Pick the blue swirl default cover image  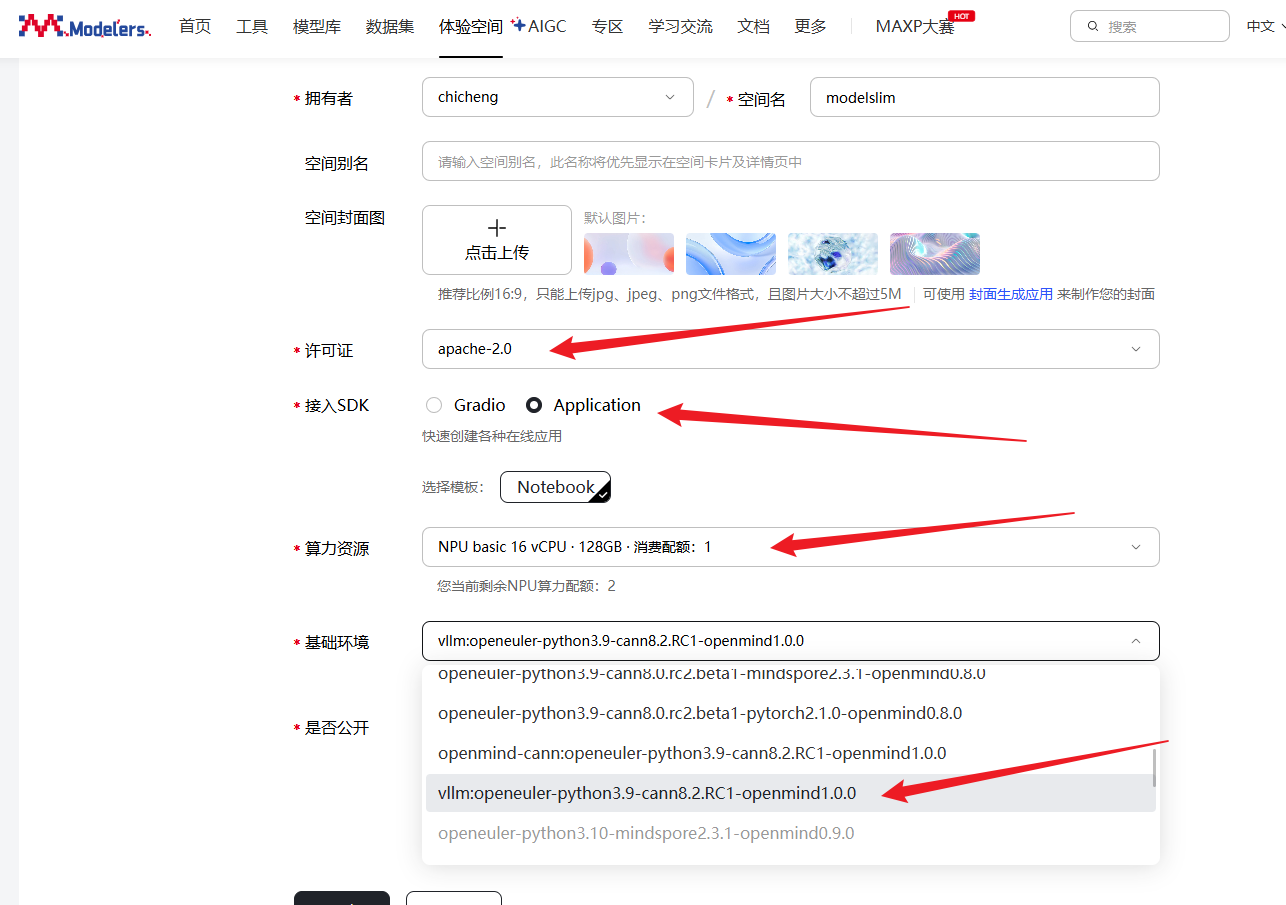click(731, 254)
